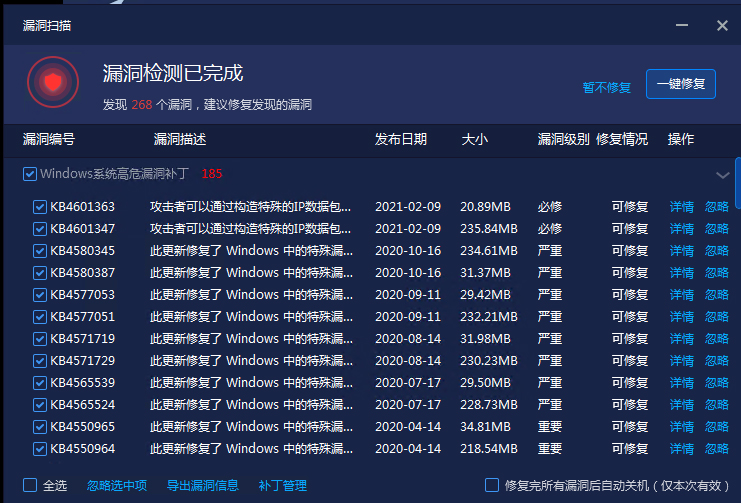741x503 pixels.
Task: Show 详情 of KB4577053
Action: point(681,295)
